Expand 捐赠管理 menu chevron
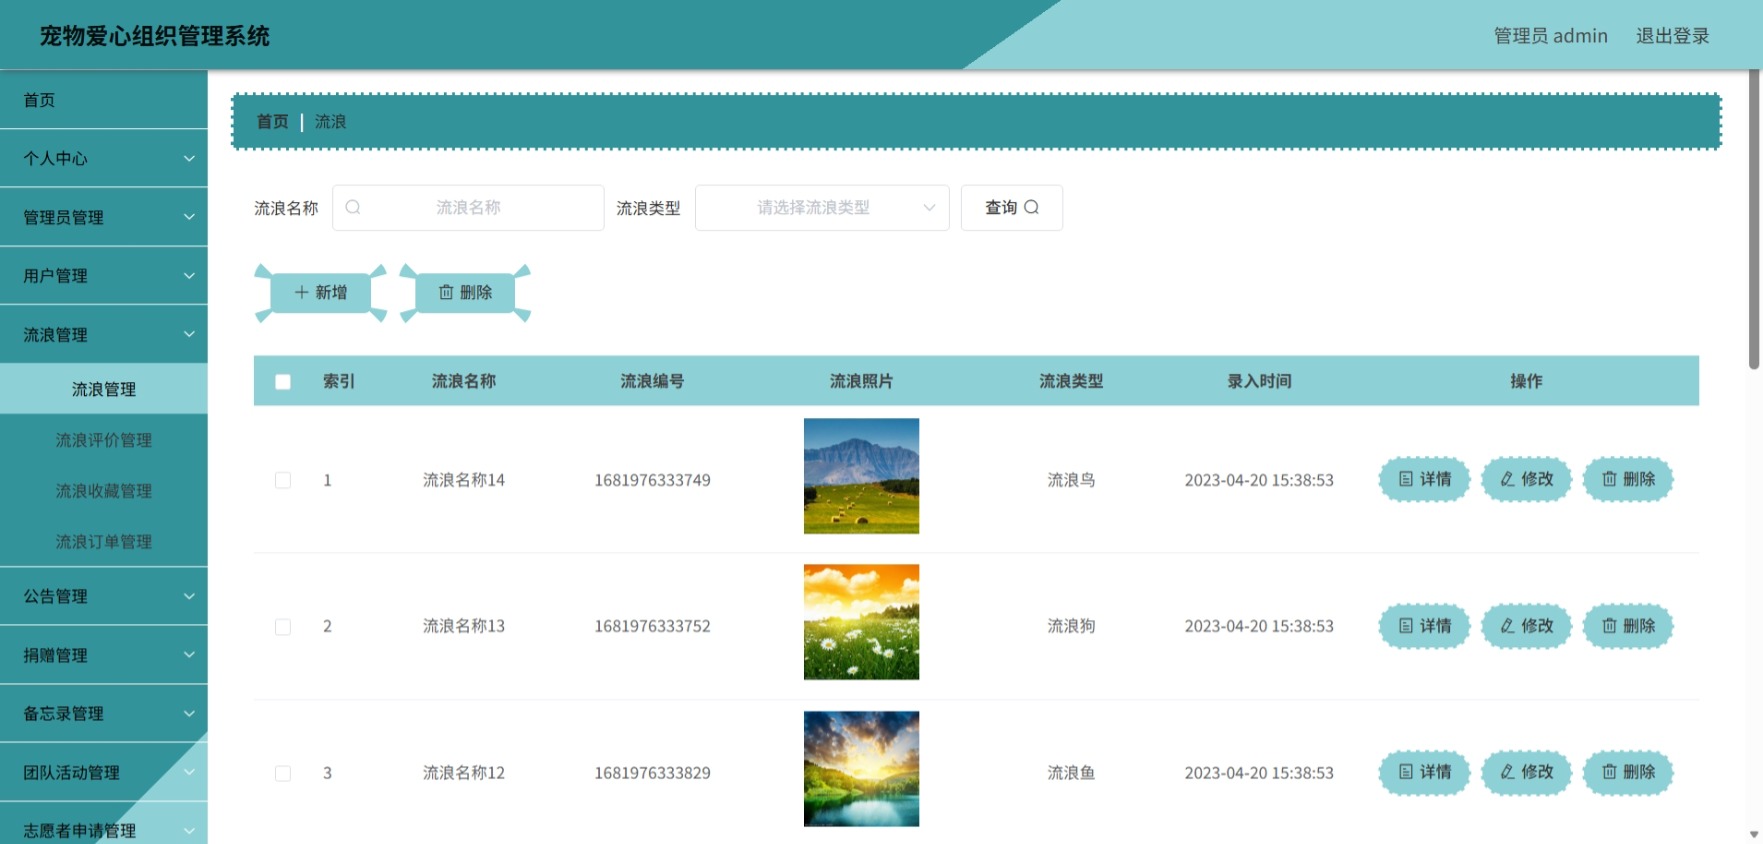This screenshot has width=1763, height=844. click(189, 654)
